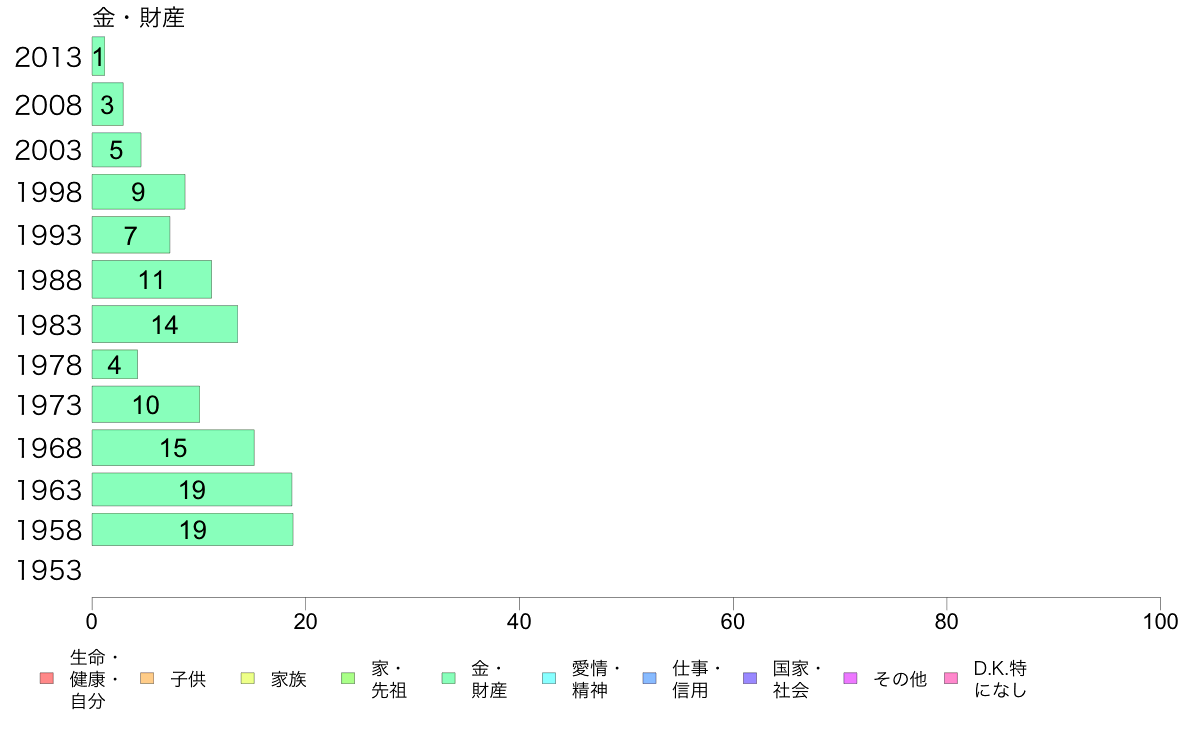Click the 1953 year axis label
This screenshot has height=736, width=1188.
pyautogui.click(x=48, y=571)
